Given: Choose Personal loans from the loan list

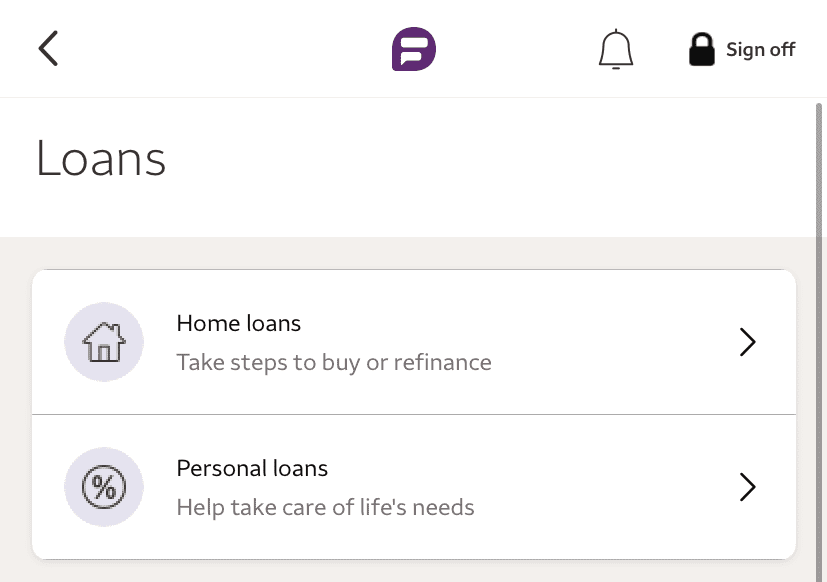Looking at the screenshot, I should click(x=252, y=468).
